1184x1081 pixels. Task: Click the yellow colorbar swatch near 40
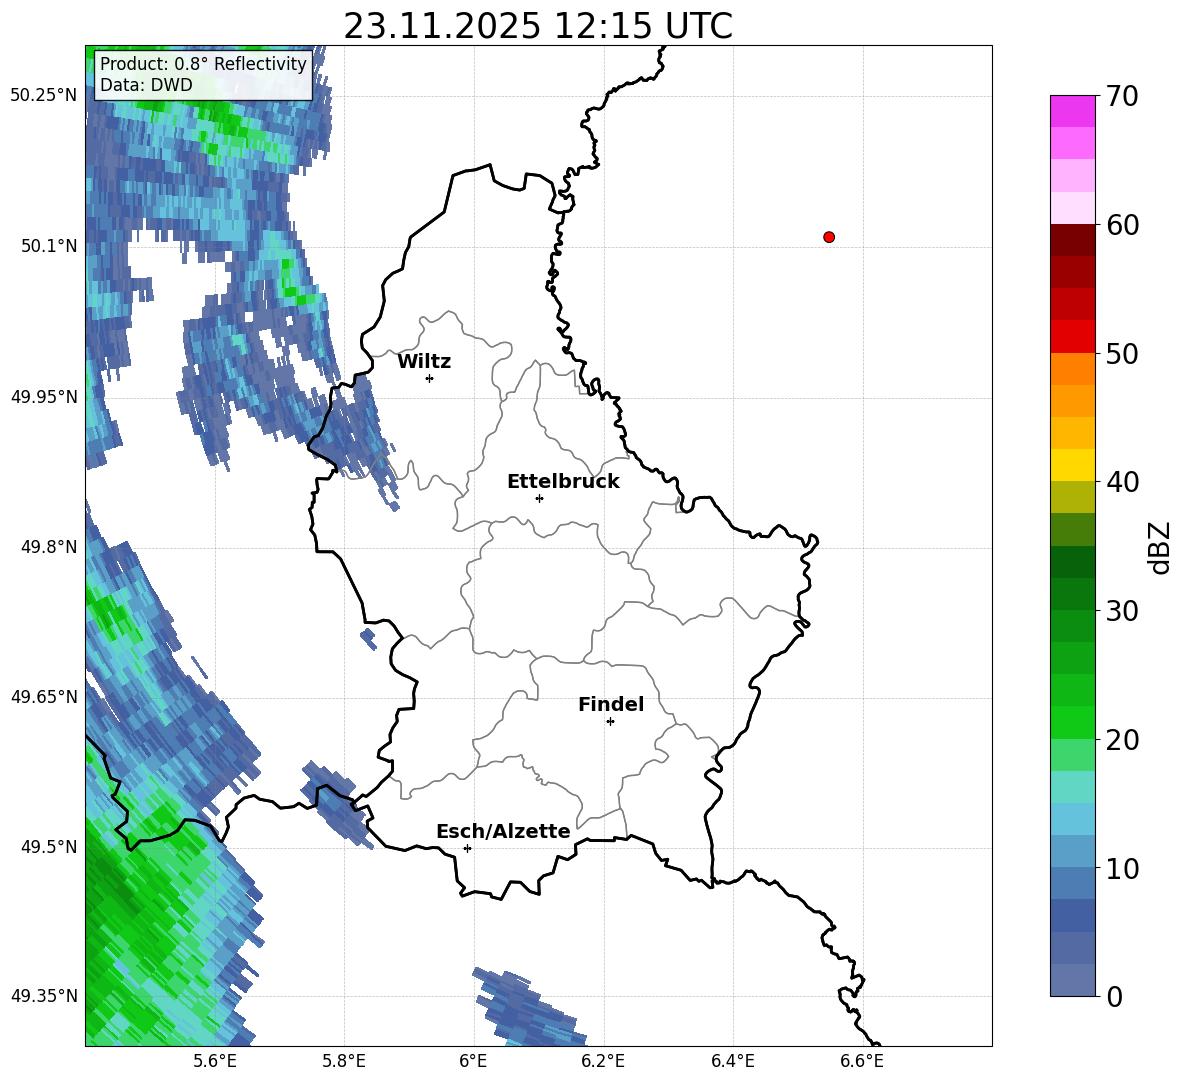pos(1072,465)
